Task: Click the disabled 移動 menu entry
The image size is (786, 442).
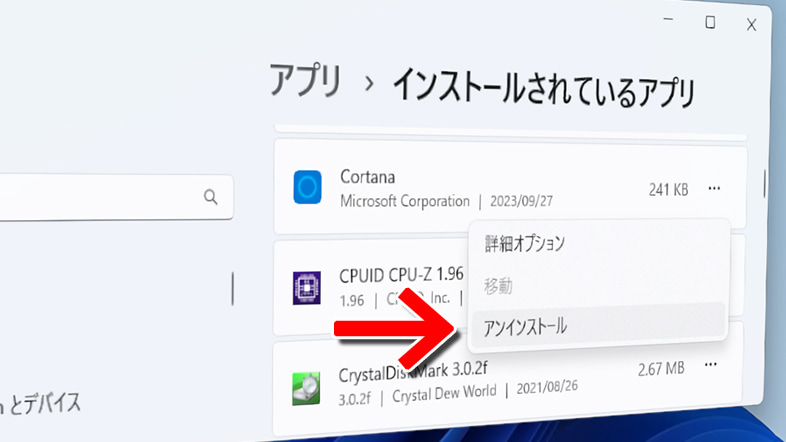Action: (x=498, y=286)
